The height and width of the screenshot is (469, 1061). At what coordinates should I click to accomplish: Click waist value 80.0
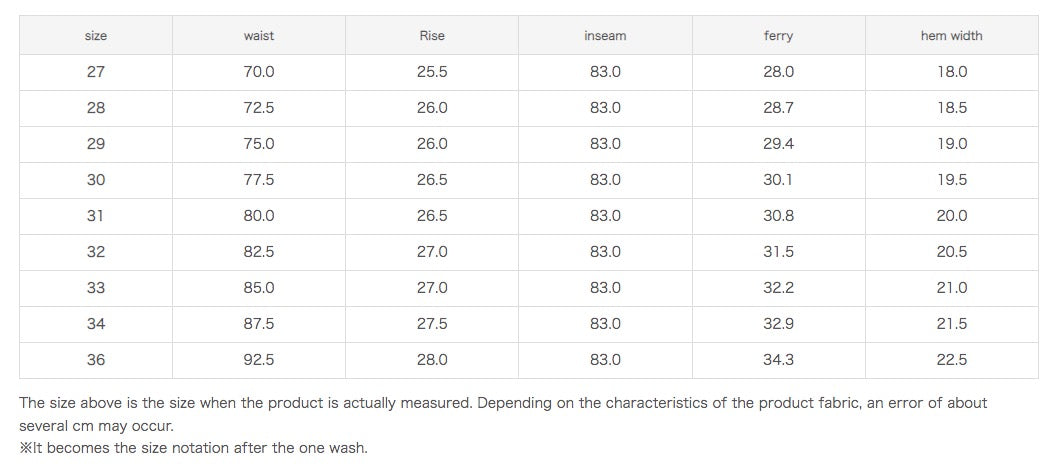pos(259,216)
